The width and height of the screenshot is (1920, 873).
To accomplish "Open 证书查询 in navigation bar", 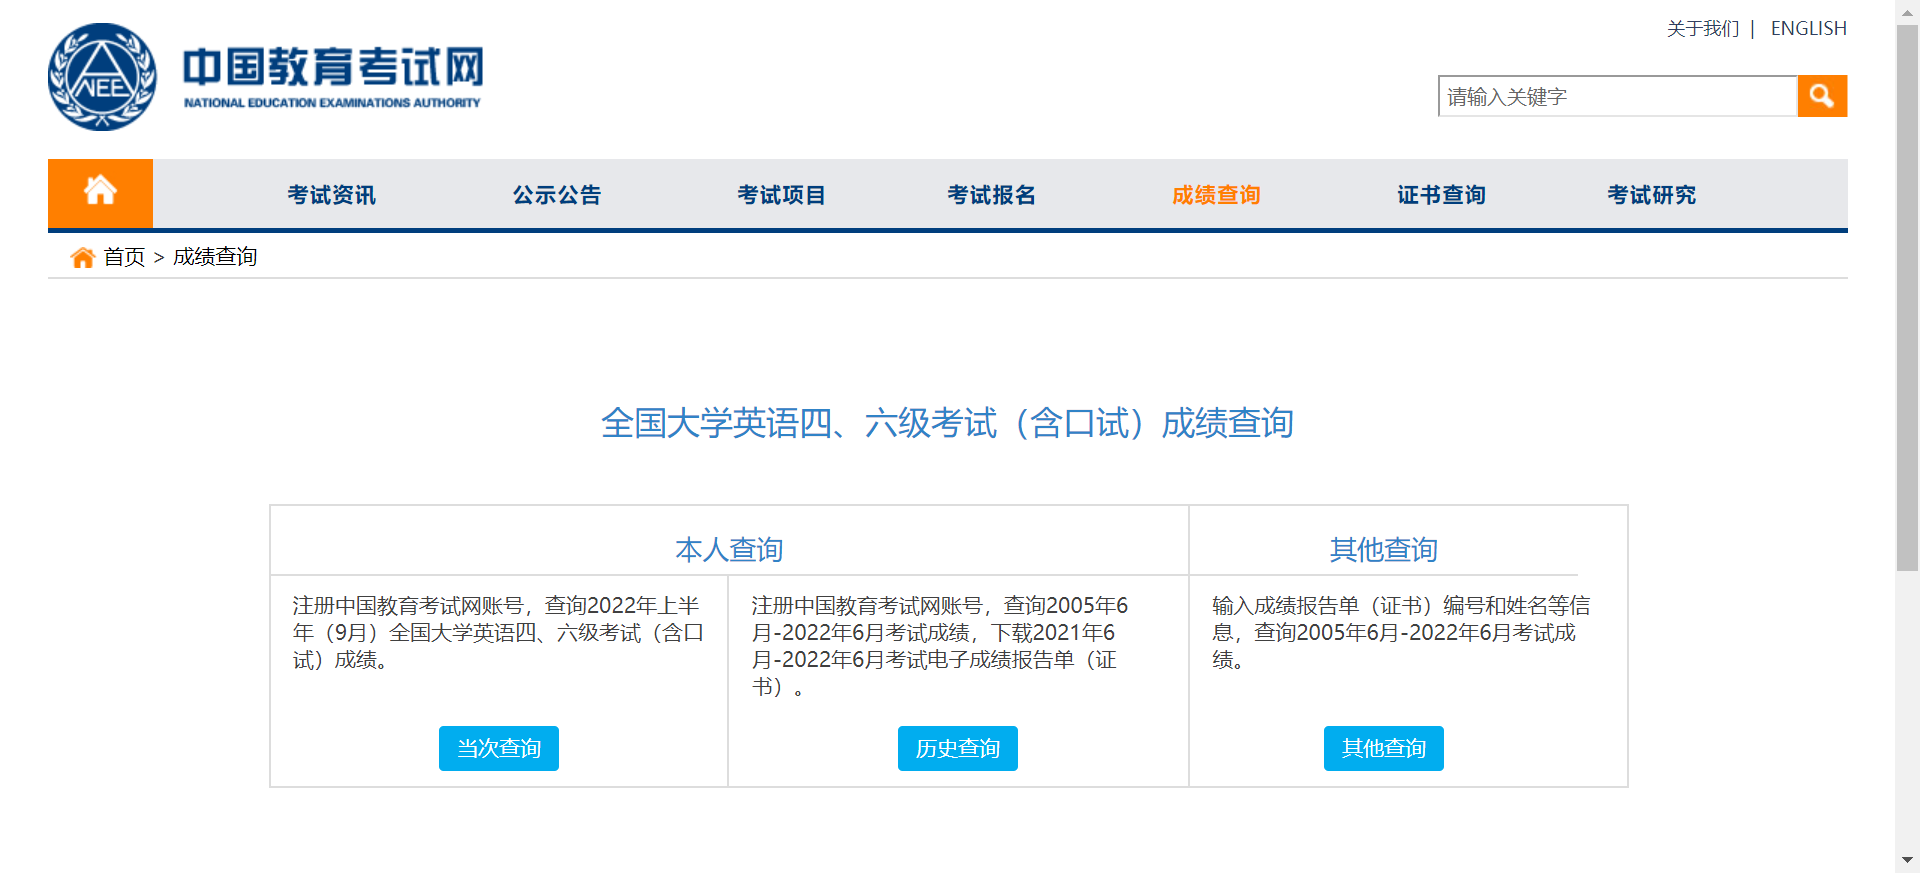I will [1441, 195].
